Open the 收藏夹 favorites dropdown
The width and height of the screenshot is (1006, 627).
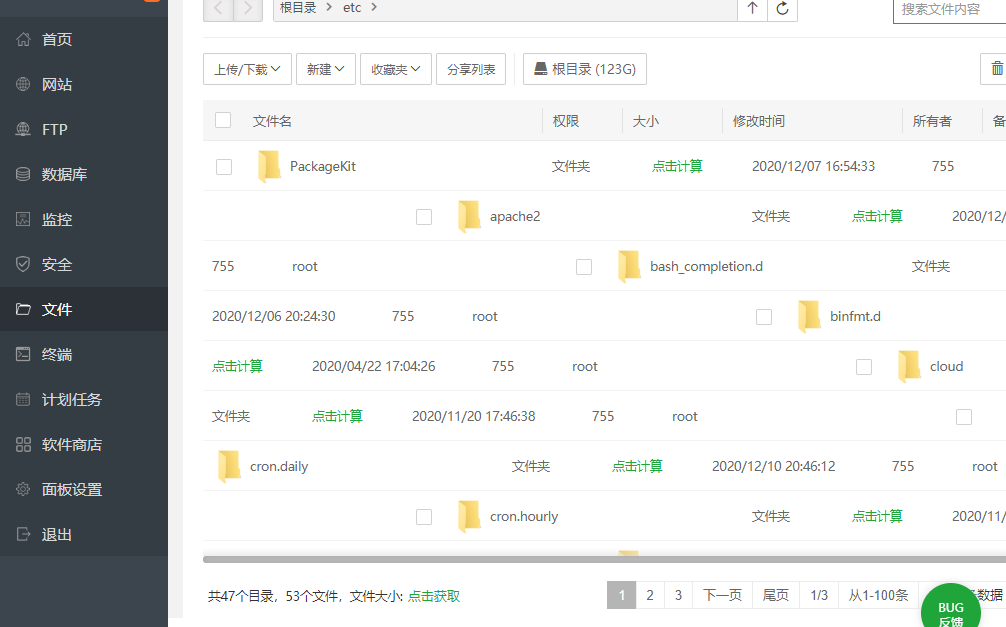[x=395, y=69]
